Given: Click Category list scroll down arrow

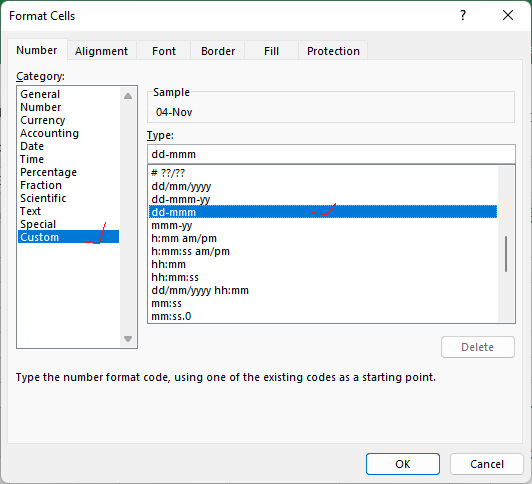Looking at the screenshot, I should (128, 338).
